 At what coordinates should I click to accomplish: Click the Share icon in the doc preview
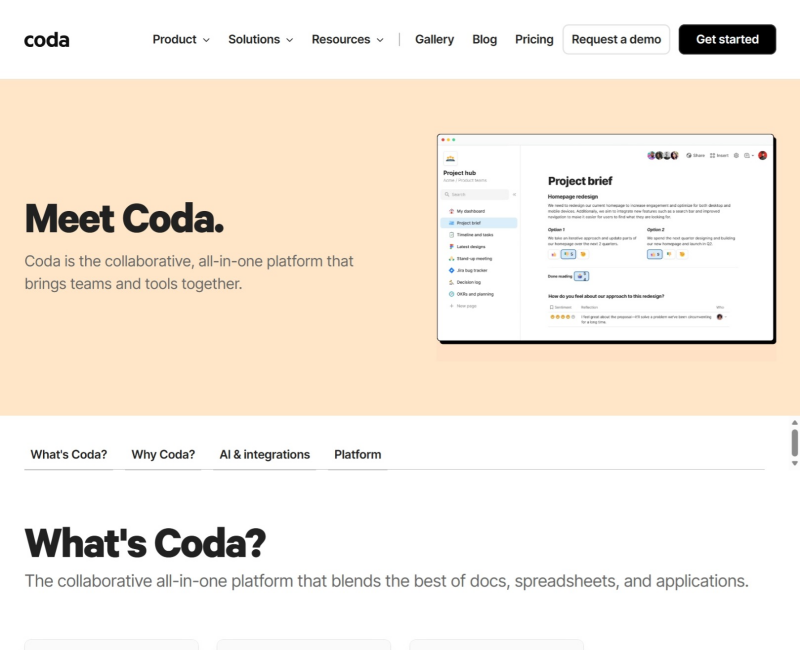[x=689, y=156]
